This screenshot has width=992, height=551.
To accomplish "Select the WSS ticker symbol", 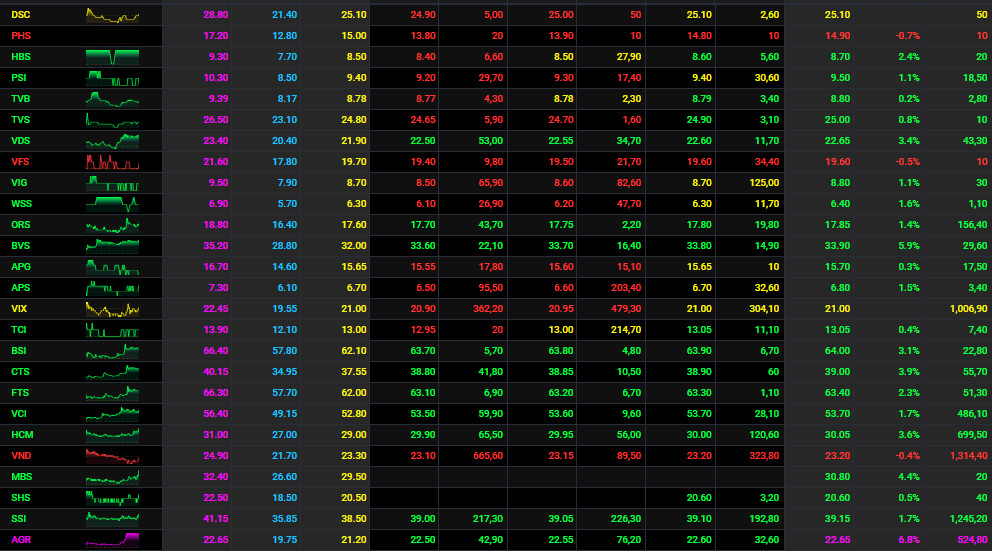I will 22,204.
